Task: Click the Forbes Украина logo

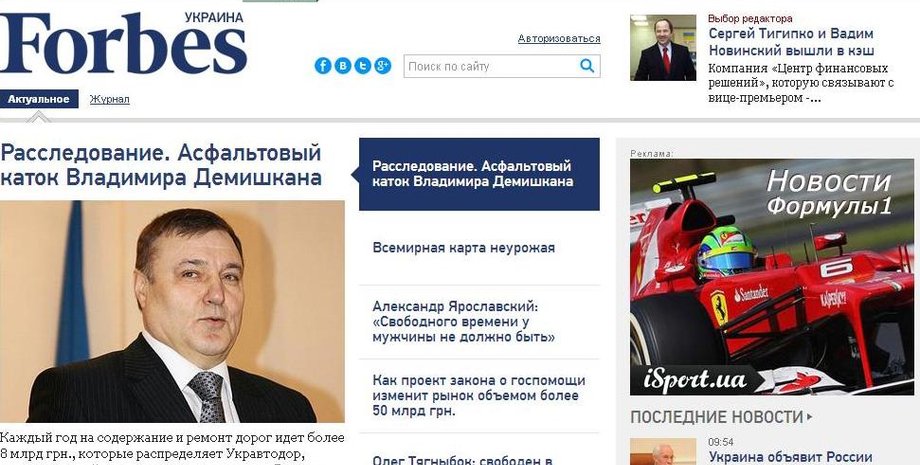Action: 123,43
